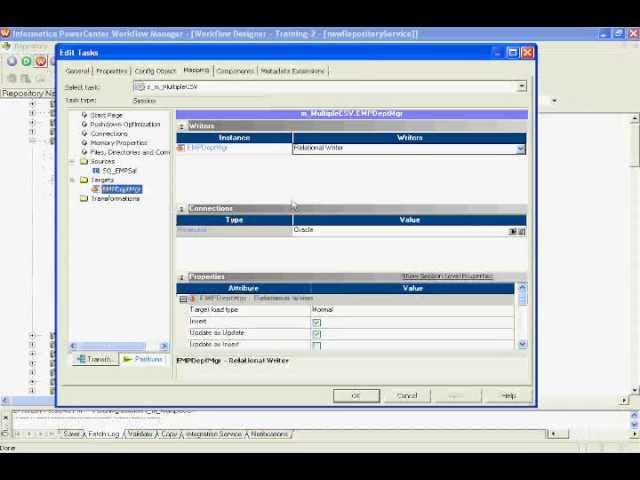Screen dimensions: 640x480
Task: Switch to the Transformations view tab
Action: (96, 359)
